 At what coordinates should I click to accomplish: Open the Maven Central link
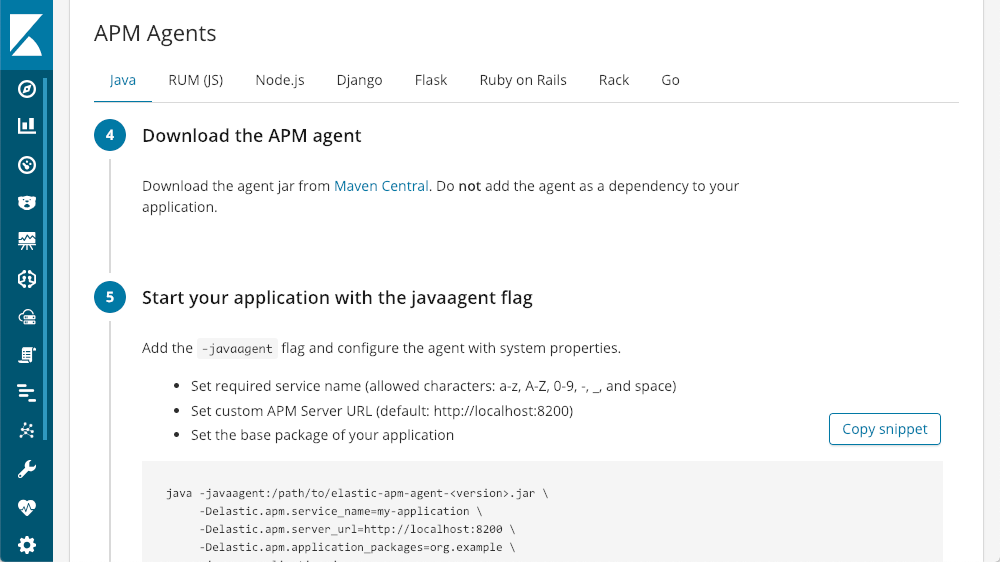coord(381,186)
